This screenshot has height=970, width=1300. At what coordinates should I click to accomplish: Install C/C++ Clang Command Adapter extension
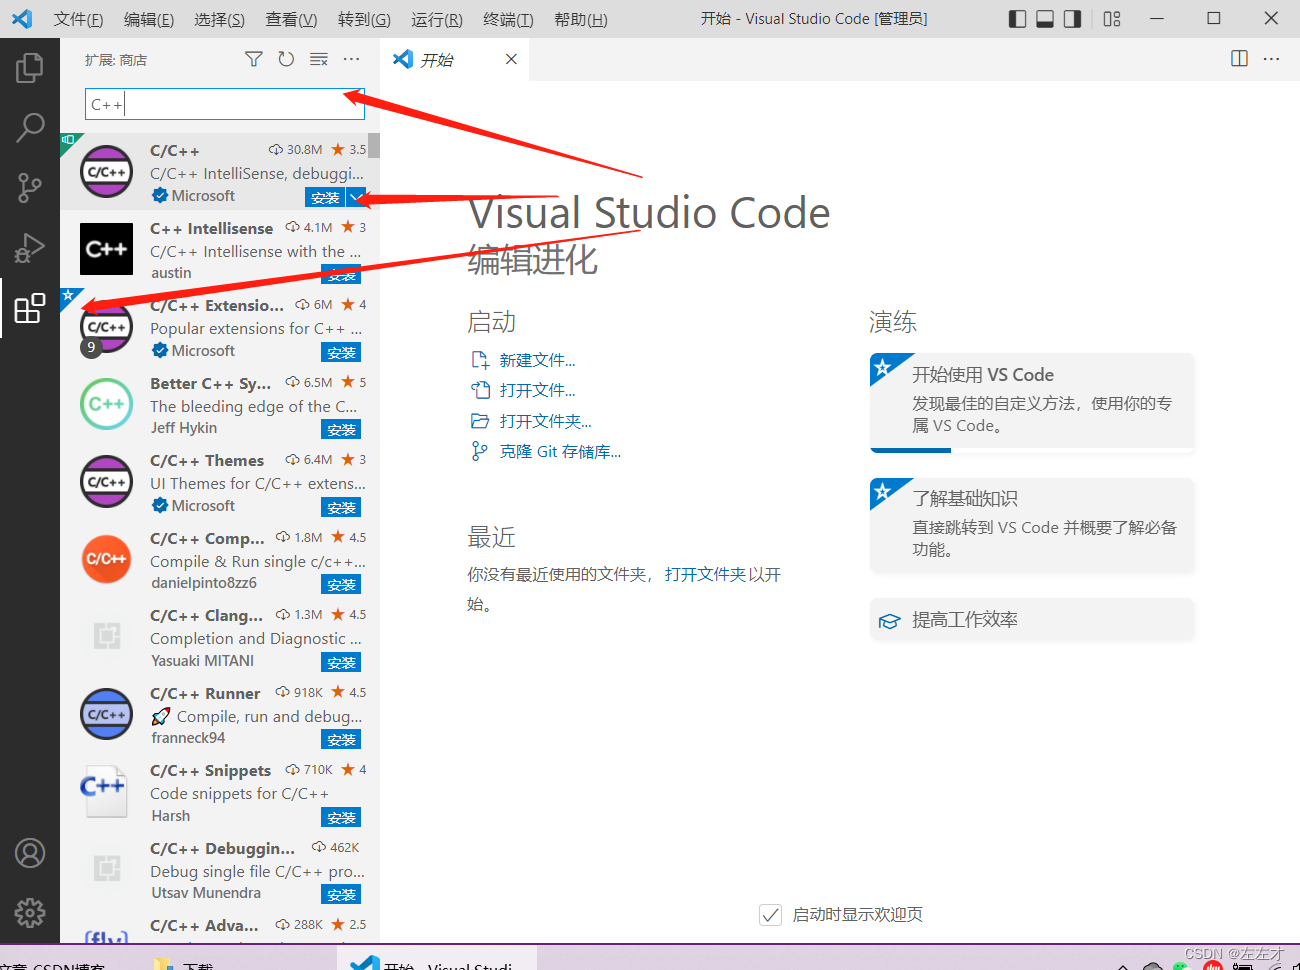click(341, 662)
